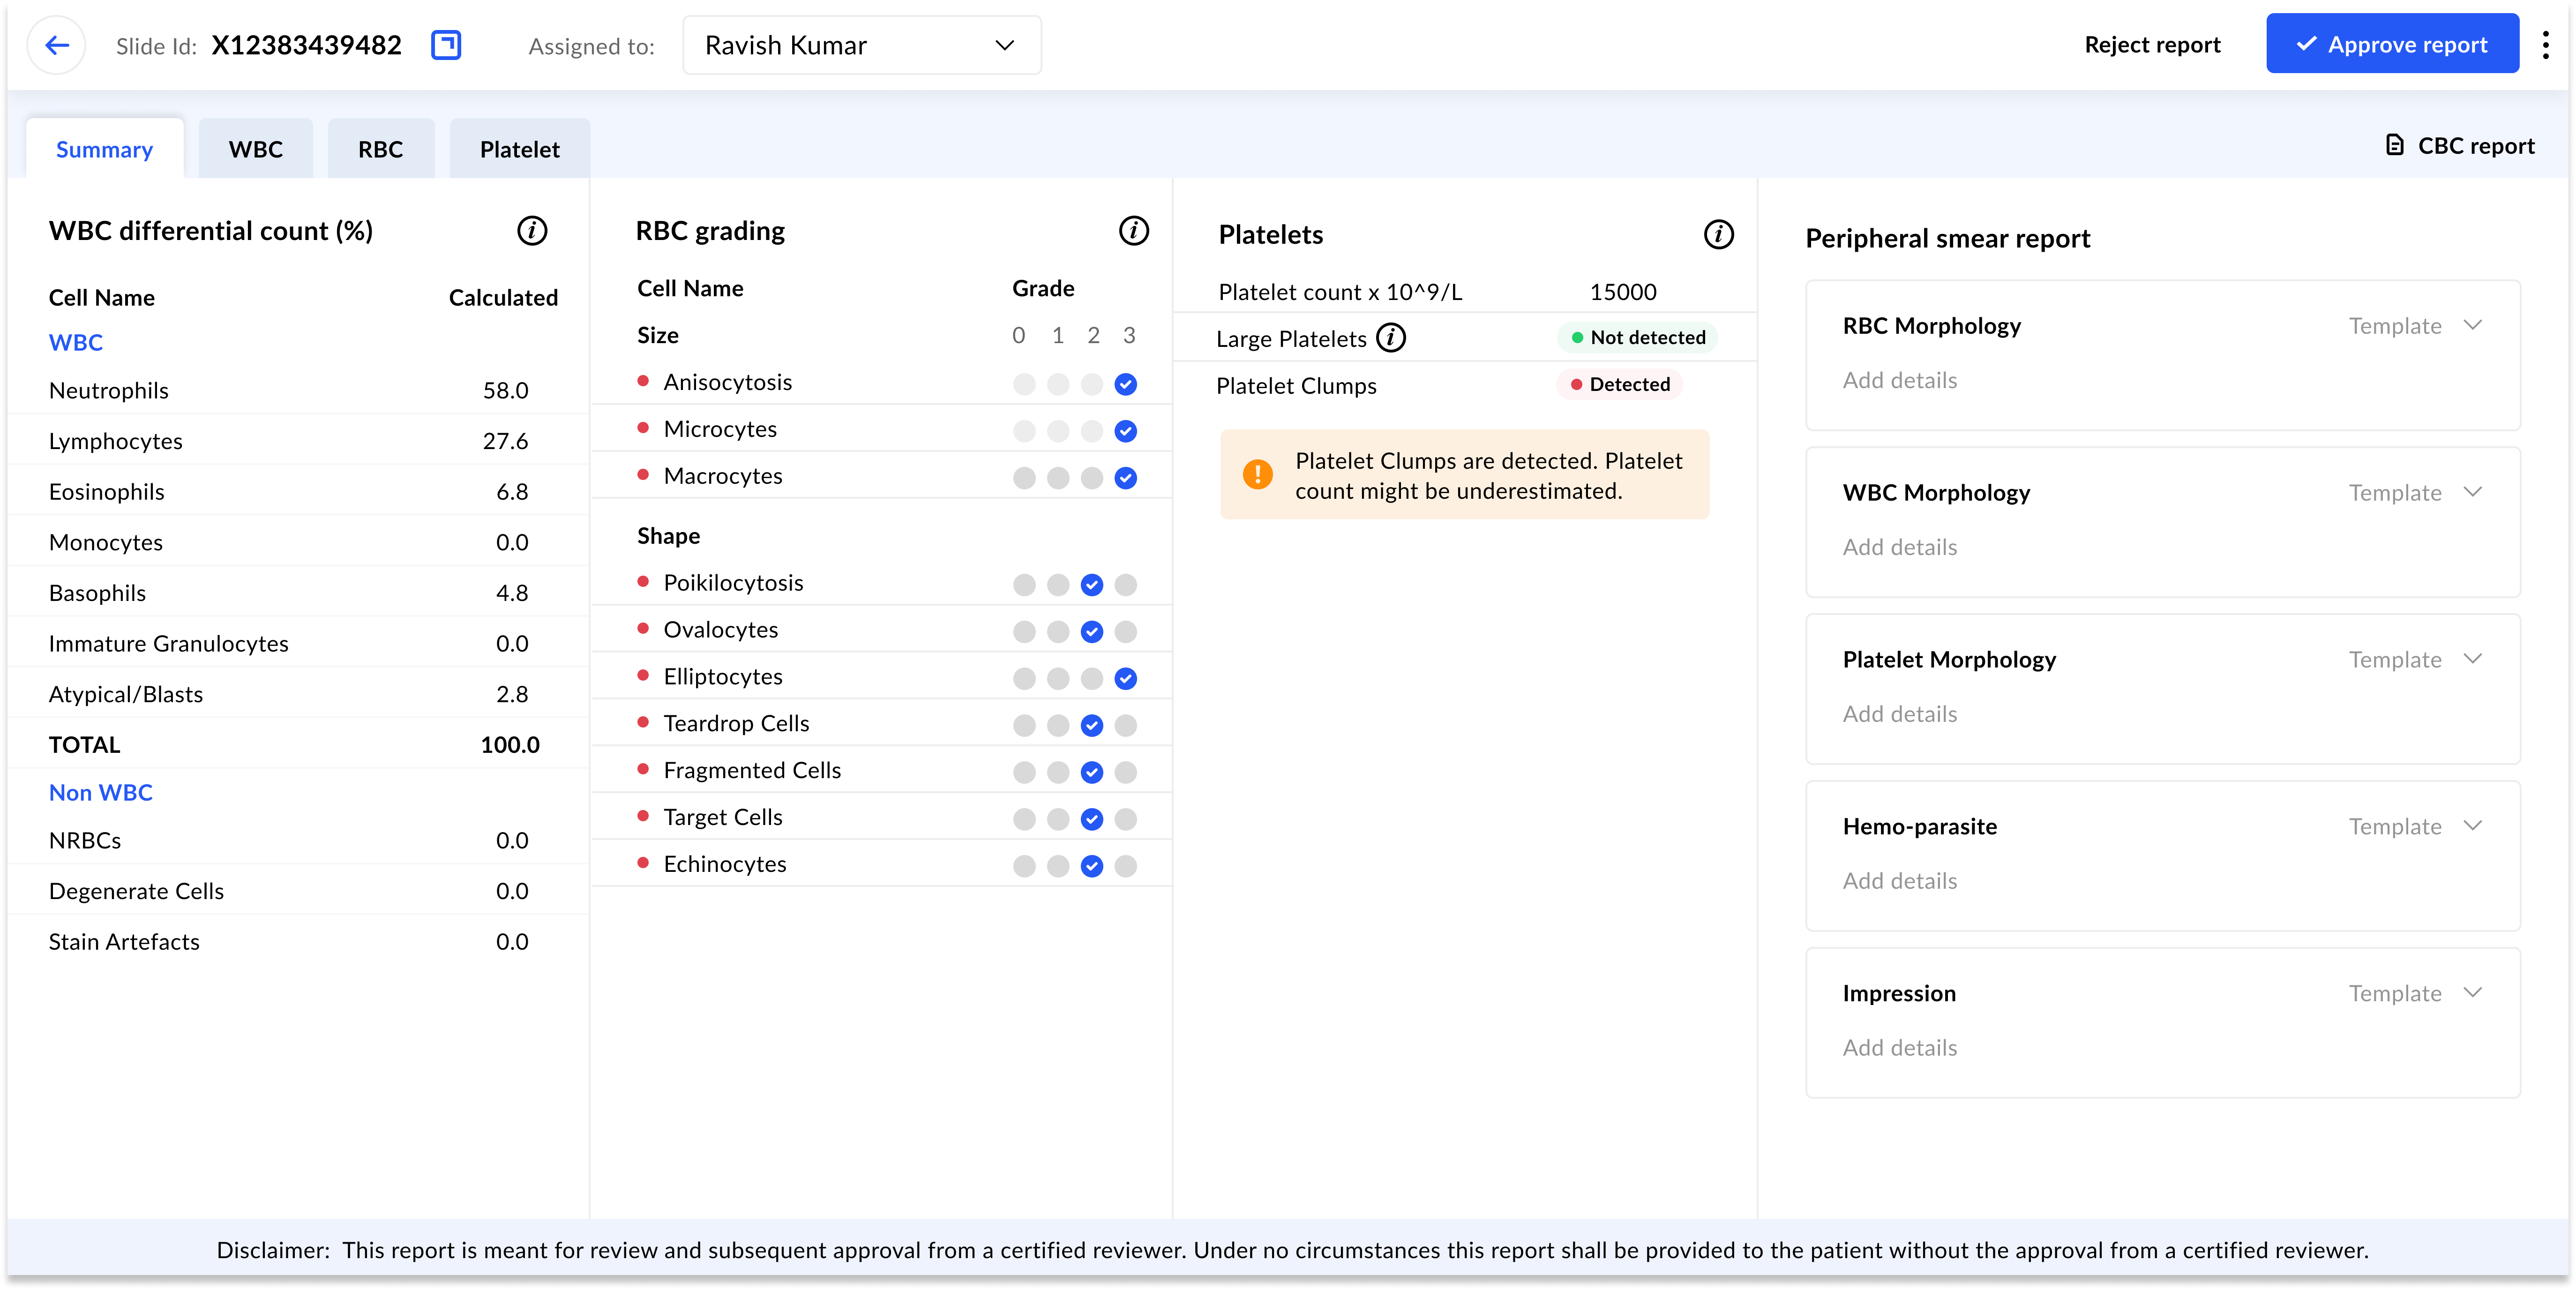The width and height of the screenshot is (2576, 1290).
Task: Show info for WBC differential count
Action: [x=532, y=231]
